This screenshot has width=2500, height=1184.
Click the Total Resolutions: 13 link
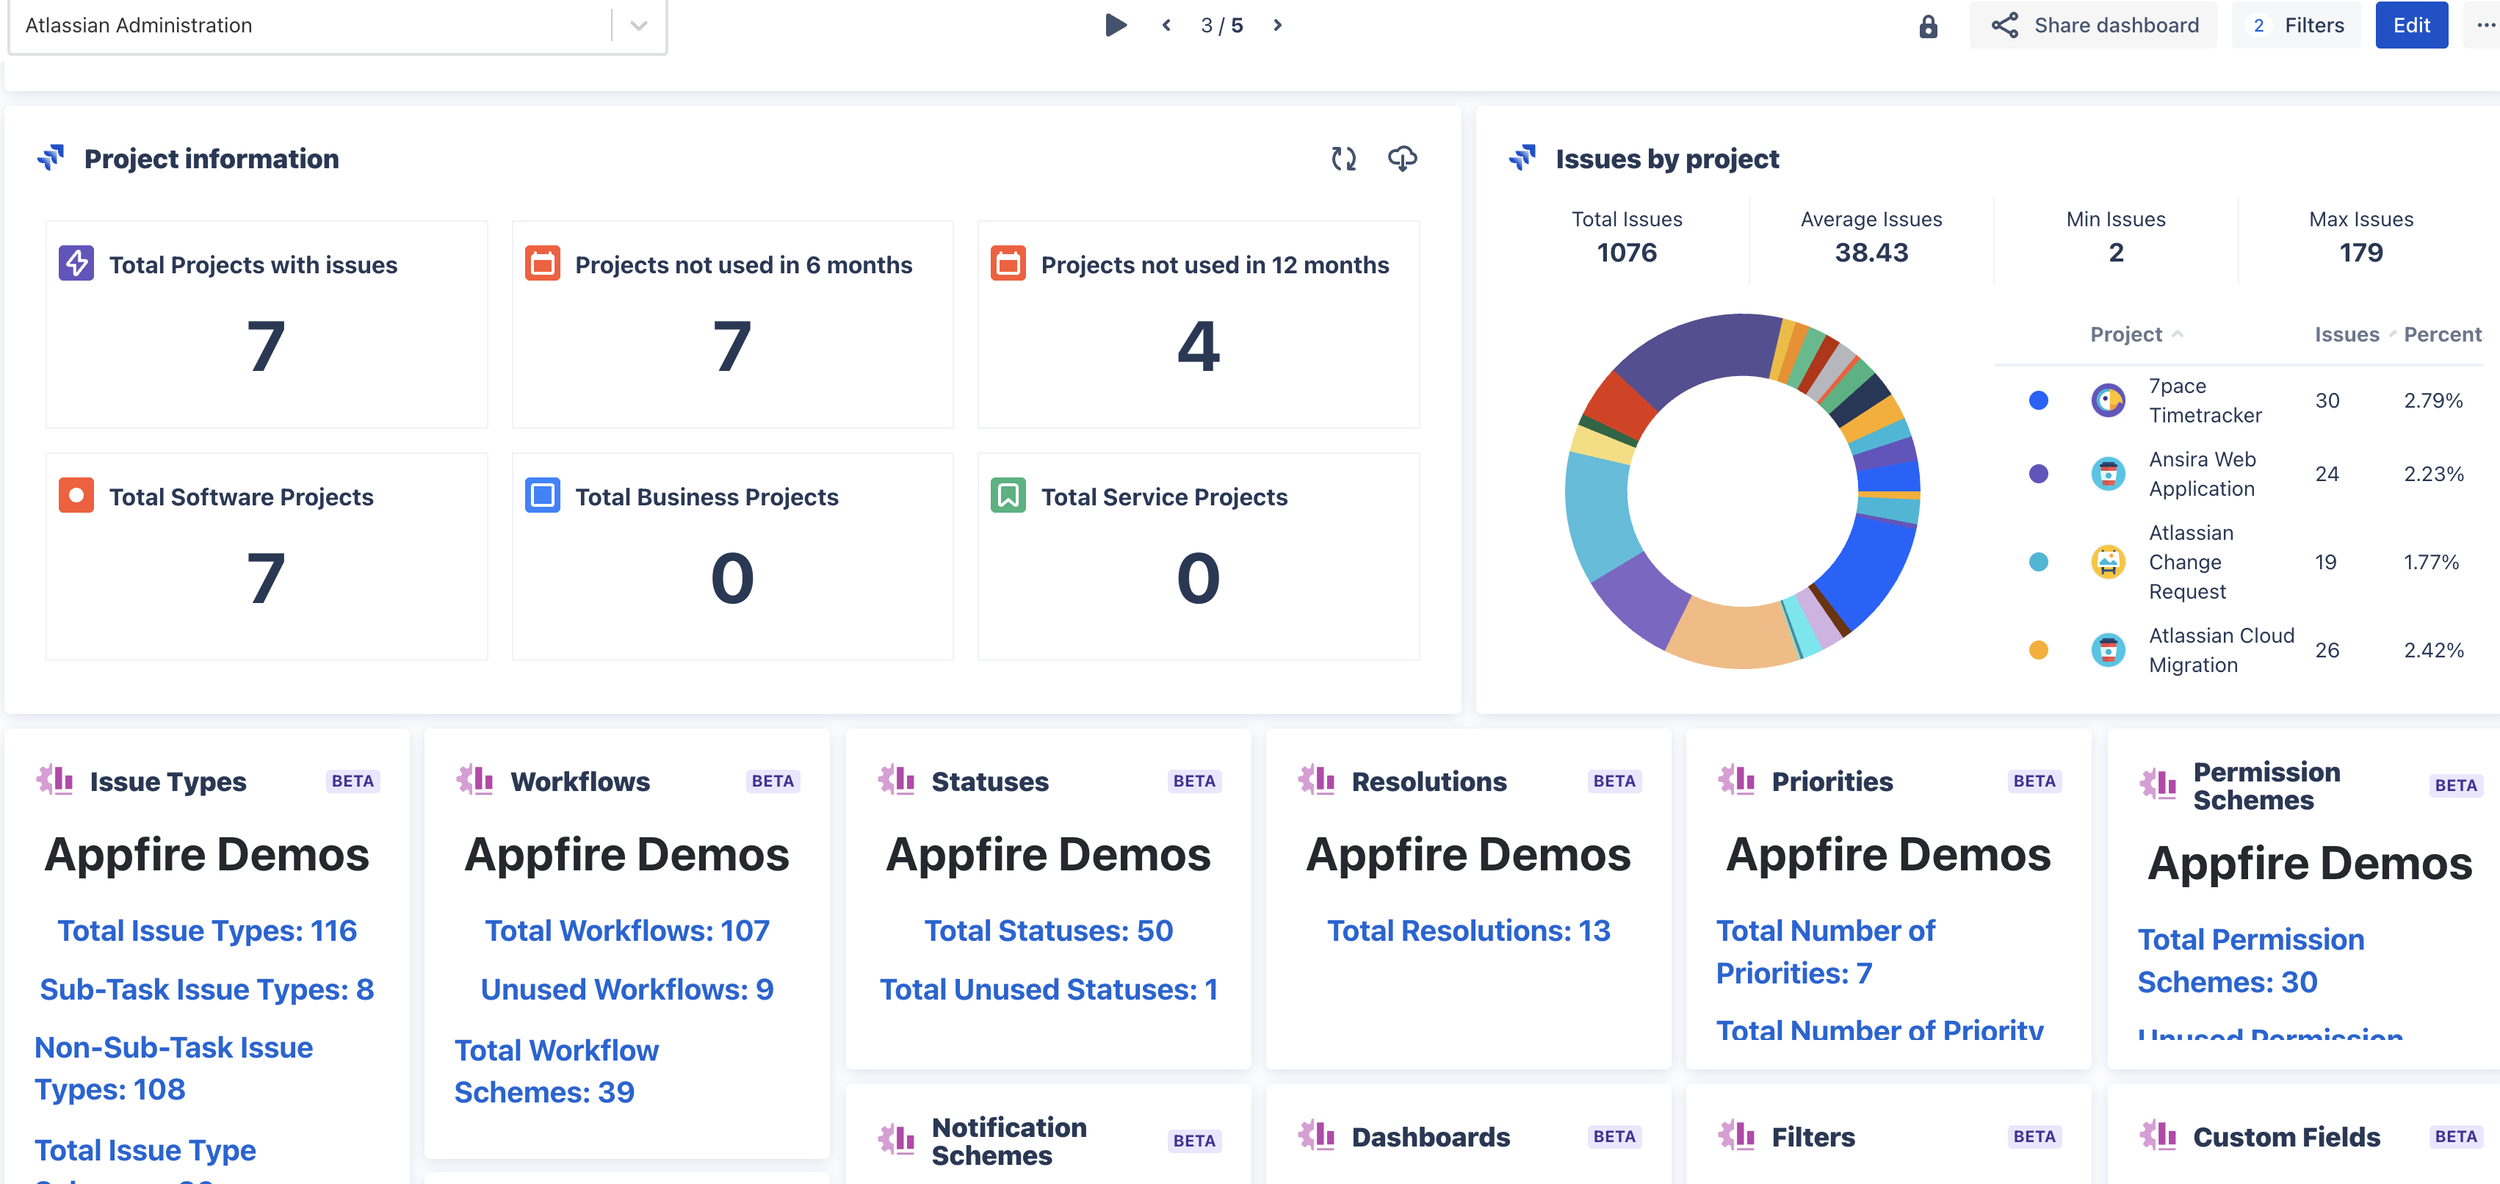point(1468,931)
